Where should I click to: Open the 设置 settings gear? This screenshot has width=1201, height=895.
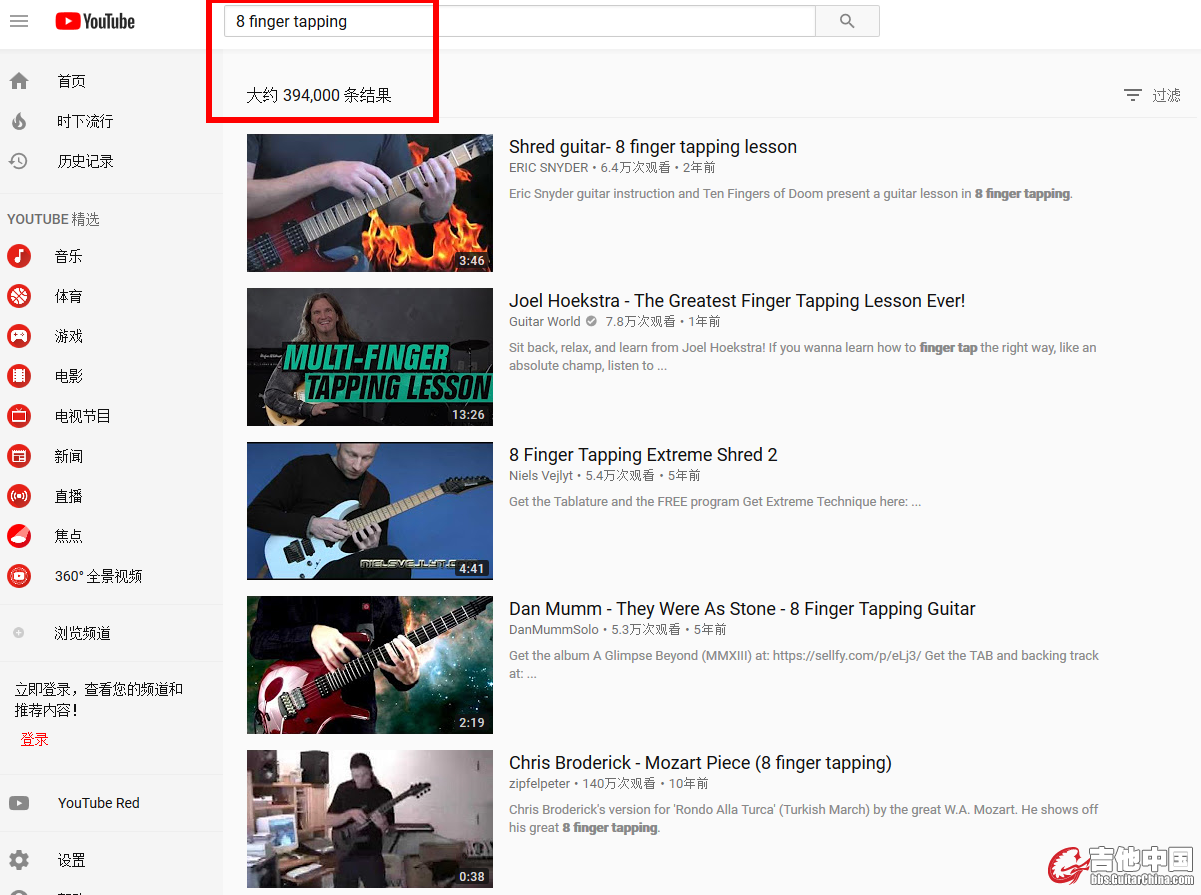point(19,860)
